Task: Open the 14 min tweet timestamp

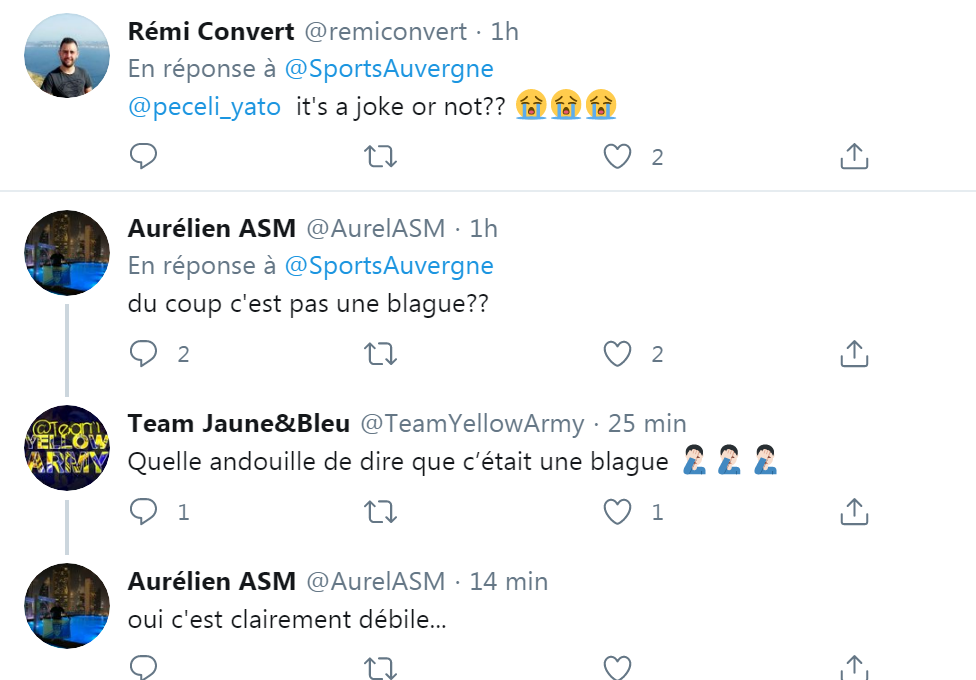Action: click(509, 581)
